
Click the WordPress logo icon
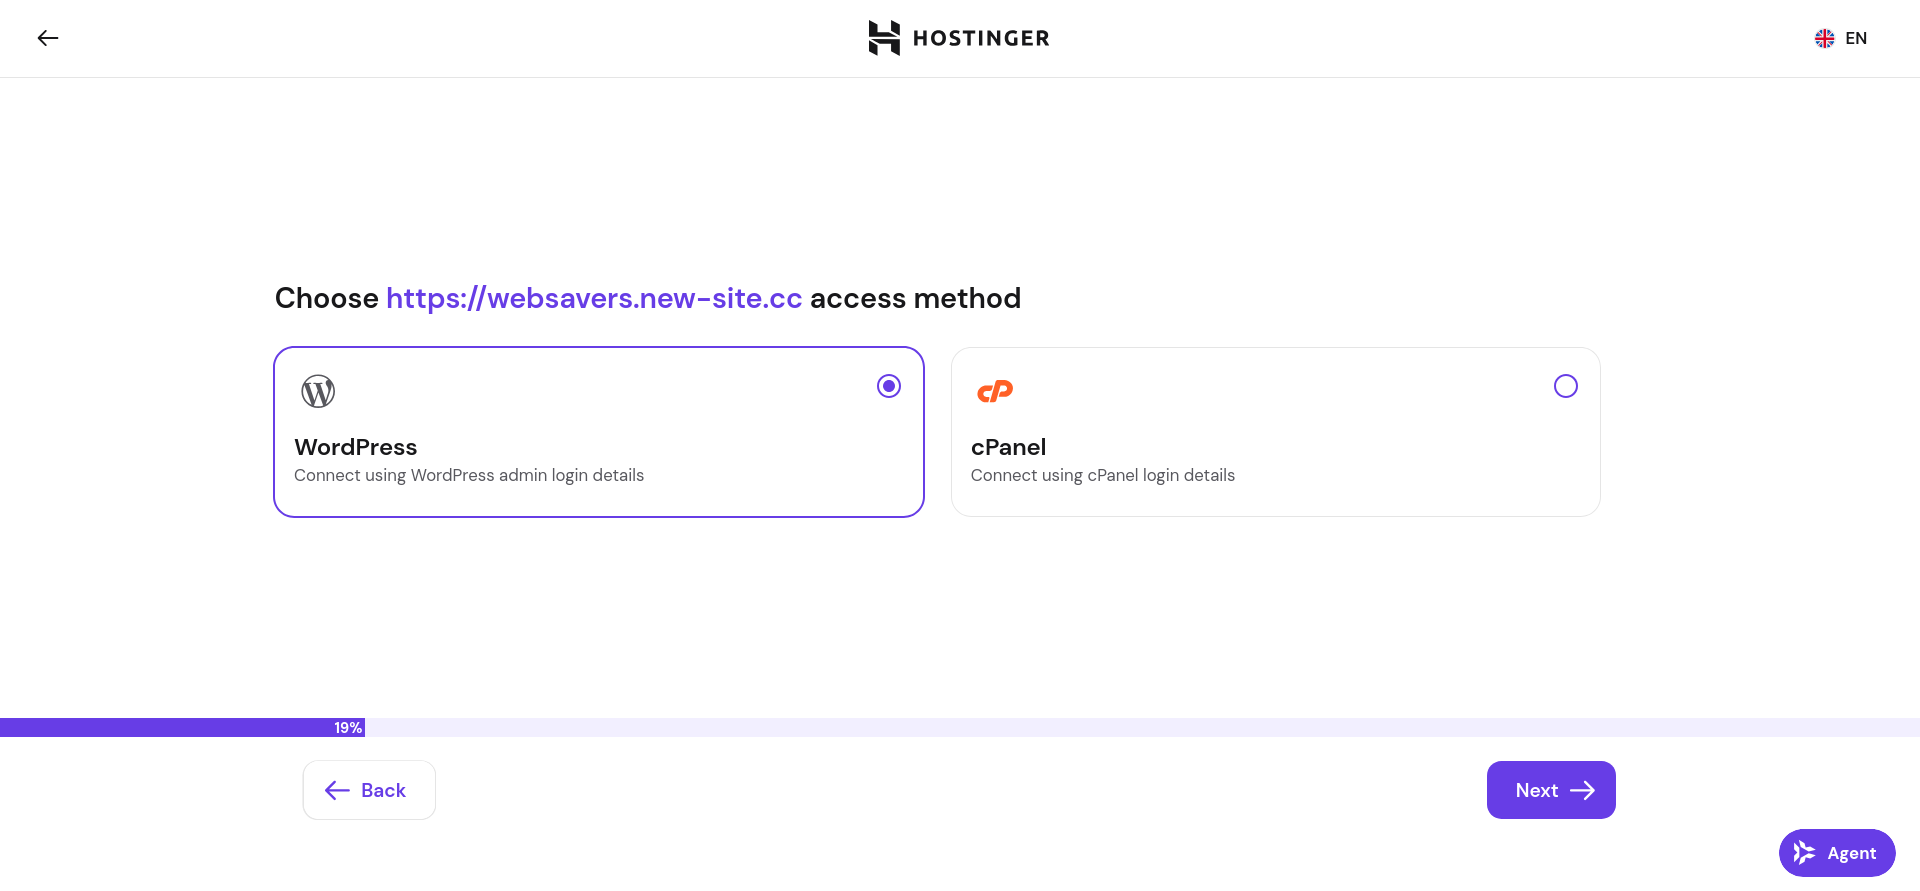coord(318,391)
